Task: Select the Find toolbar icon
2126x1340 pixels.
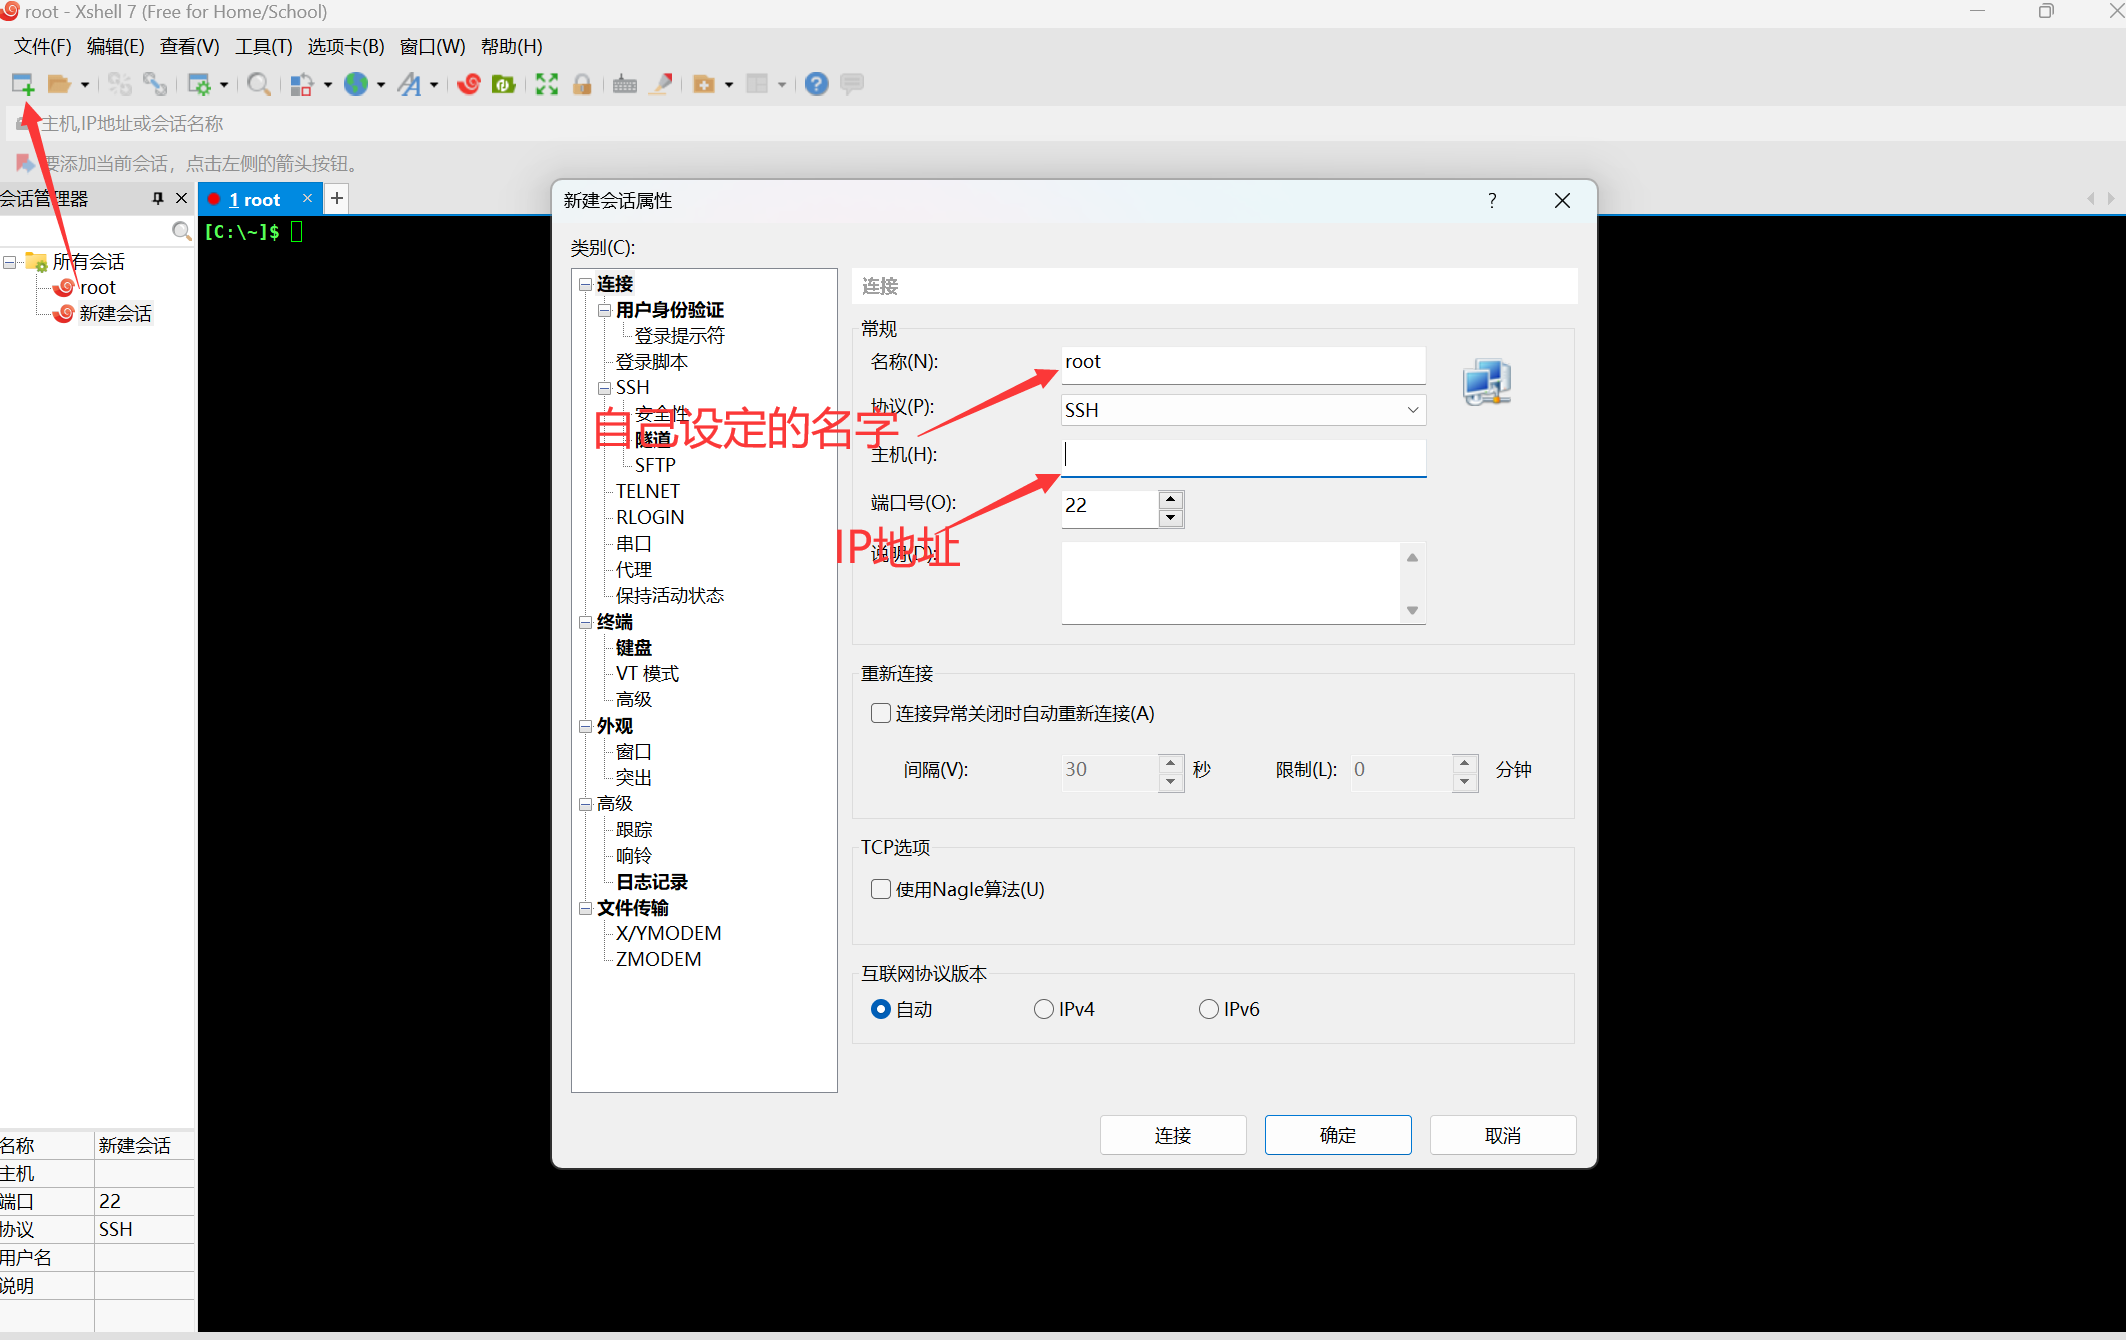Action: [259, 84]
